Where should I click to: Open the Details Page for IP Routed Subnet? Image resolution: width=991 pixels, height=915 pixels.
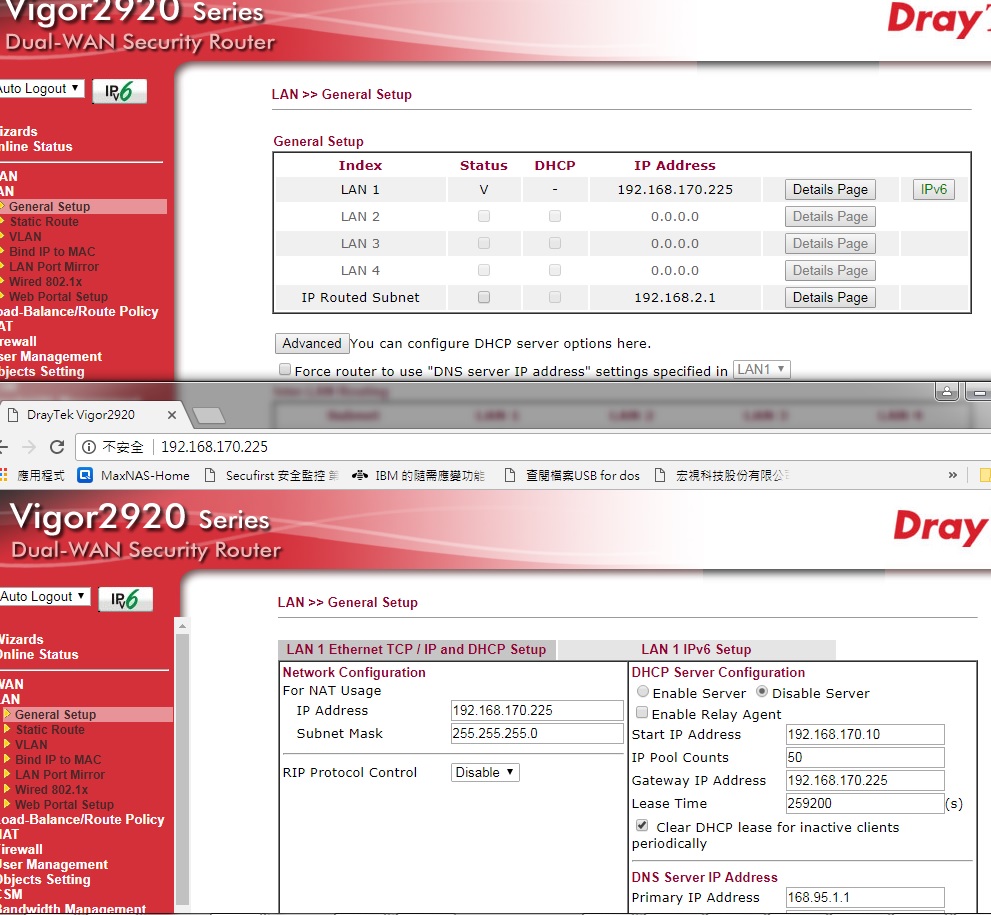tap(830, 298)
